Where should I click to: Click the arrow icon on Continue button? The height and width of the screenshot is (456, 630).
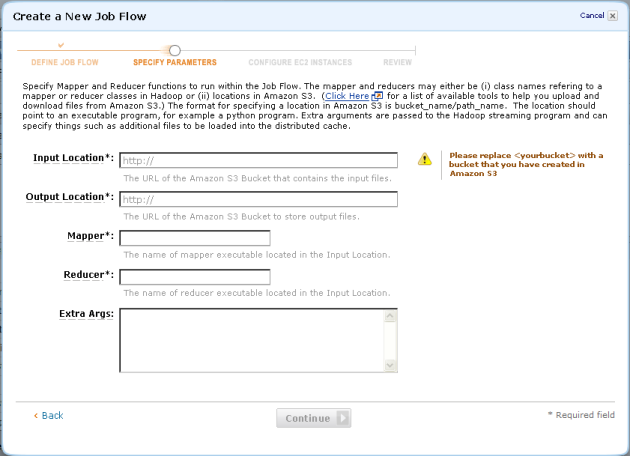tap(343, 419)
